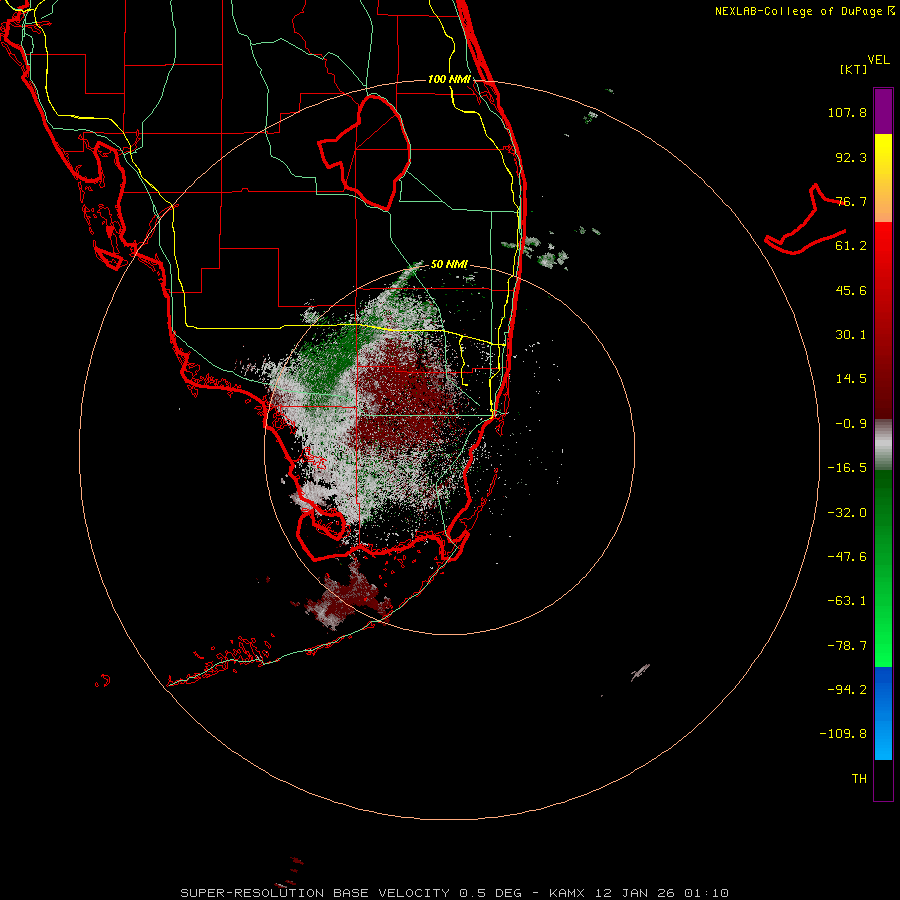Click the 92.3 velocity scale value
The image size is (900, 900).
(x=851, y=157)
